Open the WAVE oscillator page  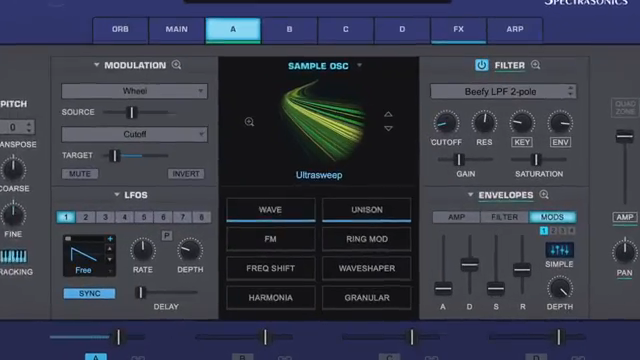[271, 210]
